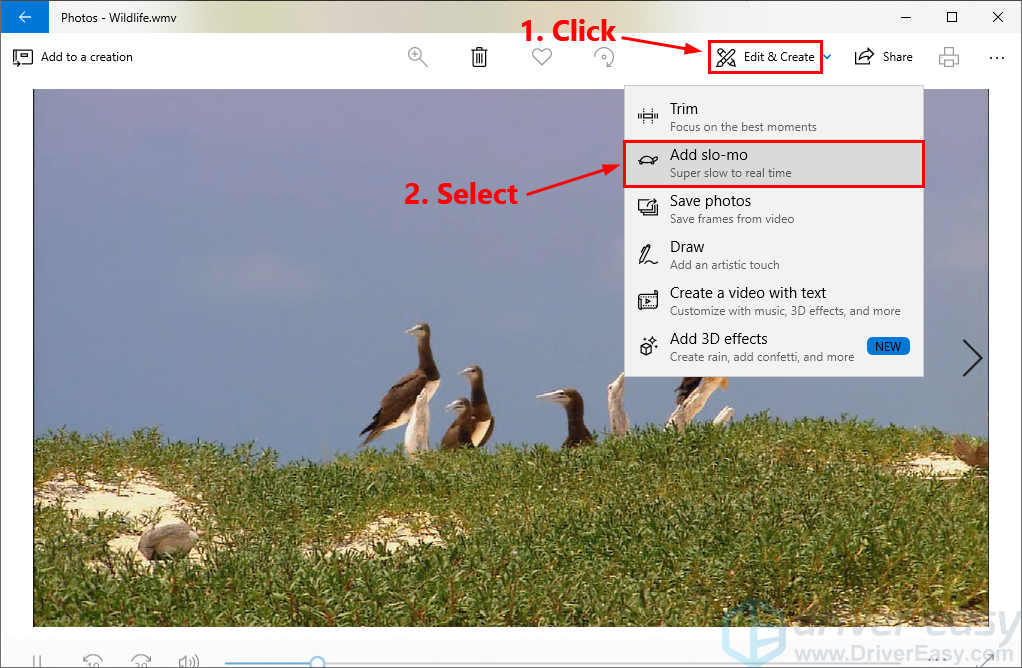Screen dimensions: 1022x668
Task: Click the video seek slider handle
Action: click(317, 662)
